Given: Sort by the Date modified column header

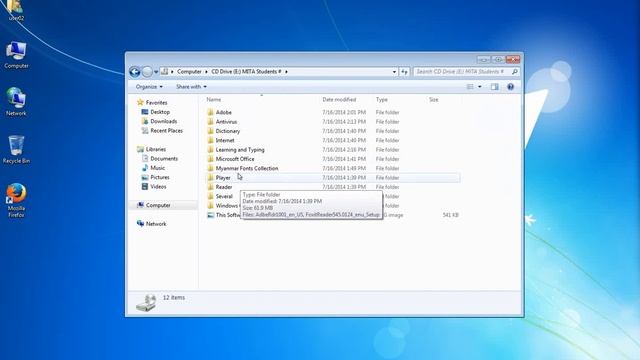Looking at the screenshot, I should pyautogui.click(x=339, y=100).
